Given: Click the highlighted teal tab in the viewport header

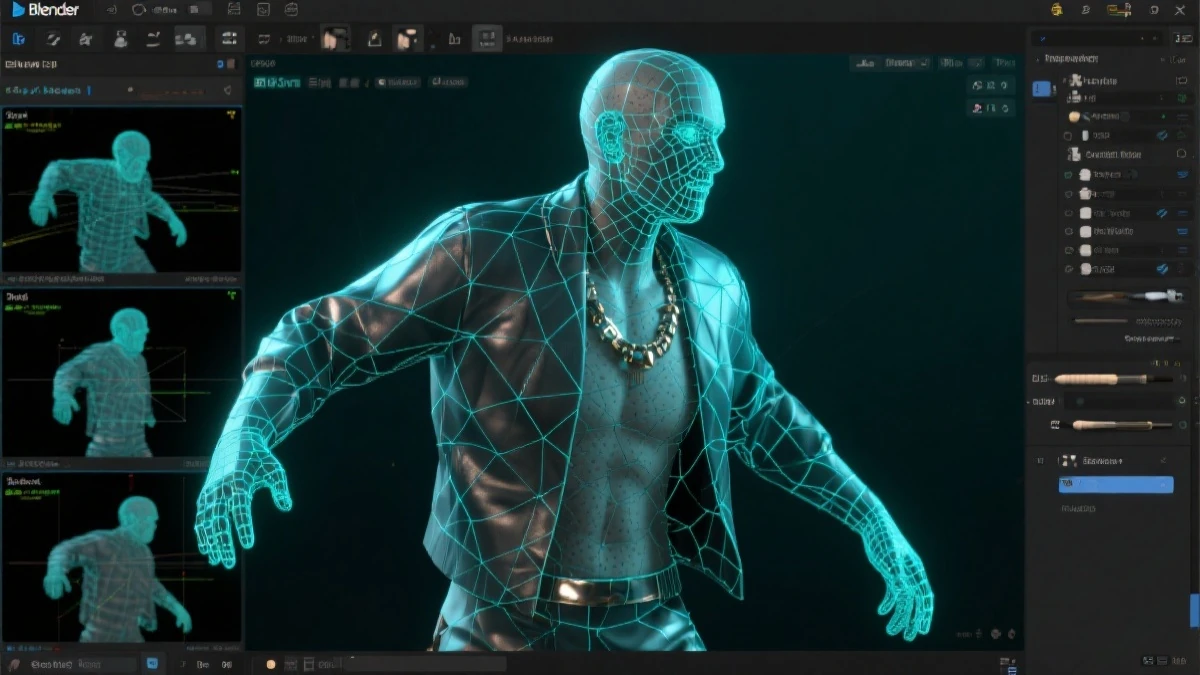Looking at the screenshot, I should 275,82.
